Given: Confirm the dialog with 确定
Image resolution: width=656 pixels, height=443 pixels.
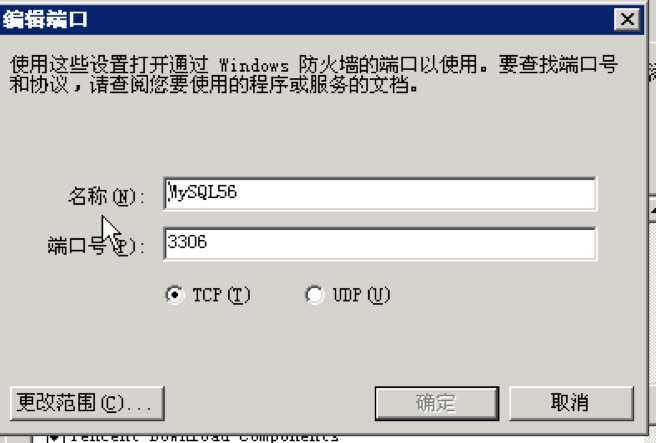Looking at the screenshot, I should pos(437,403).
